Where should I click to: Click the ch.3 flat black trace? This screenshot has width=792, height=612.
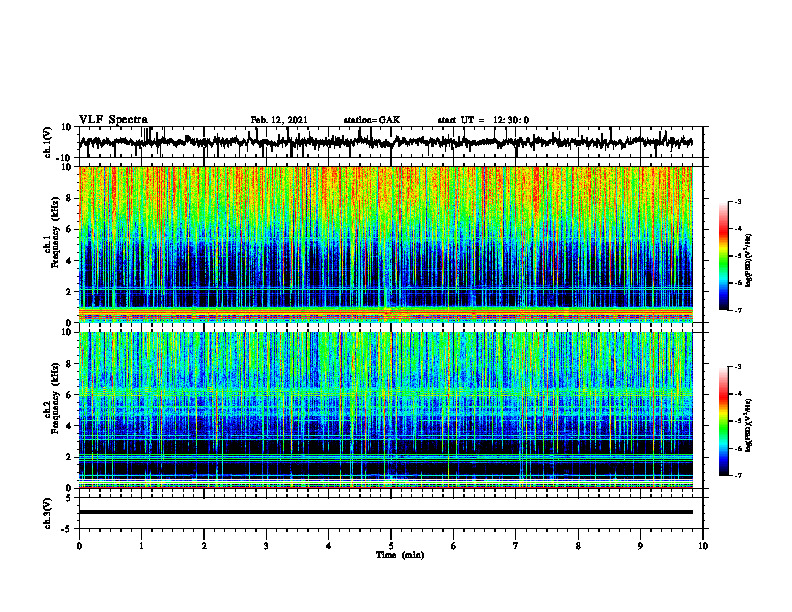click(386, 512)
